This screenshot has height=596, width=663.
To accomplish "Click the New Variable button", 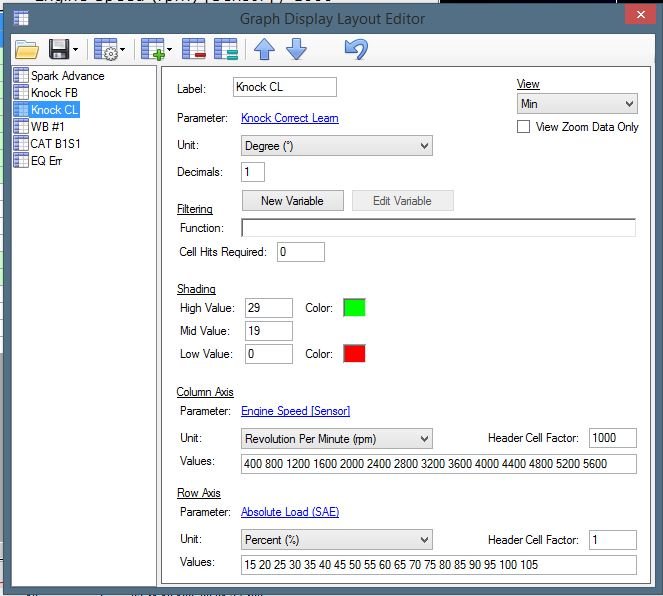I will [x=293, y=201].
